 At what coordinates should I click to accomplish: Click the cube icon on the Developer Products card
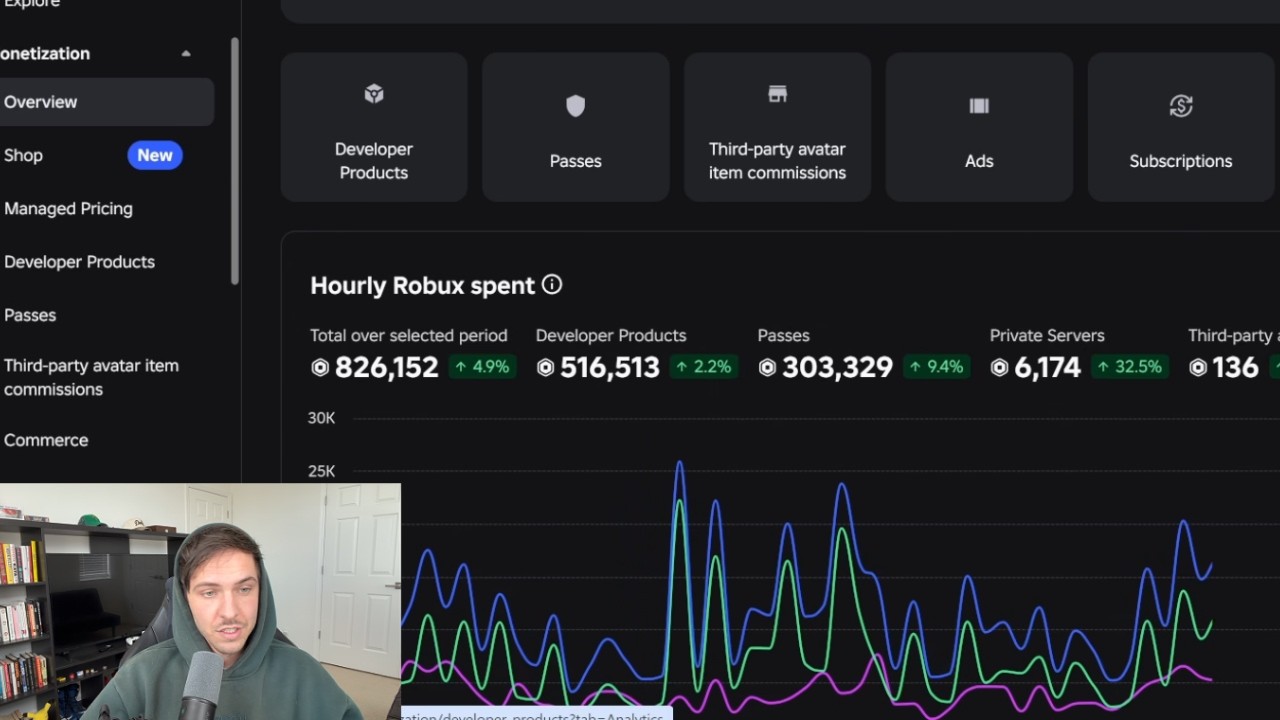point(374,94)
